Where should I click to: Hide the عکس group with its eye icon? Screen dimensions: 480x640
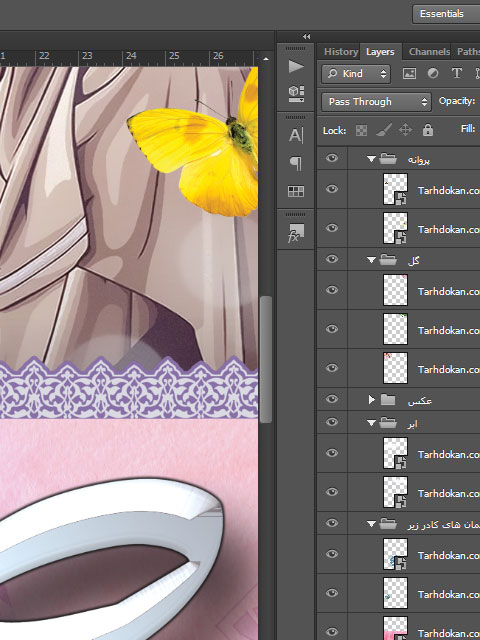pos(332,399)
